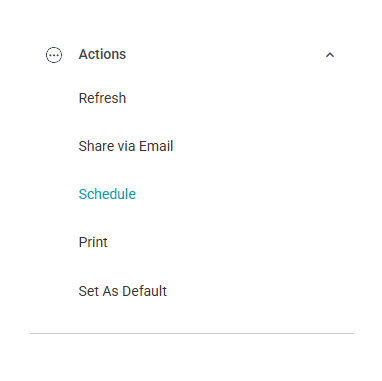Screen dimensions: 382x381
Task: Refresh the current report view
Action: 102,98
